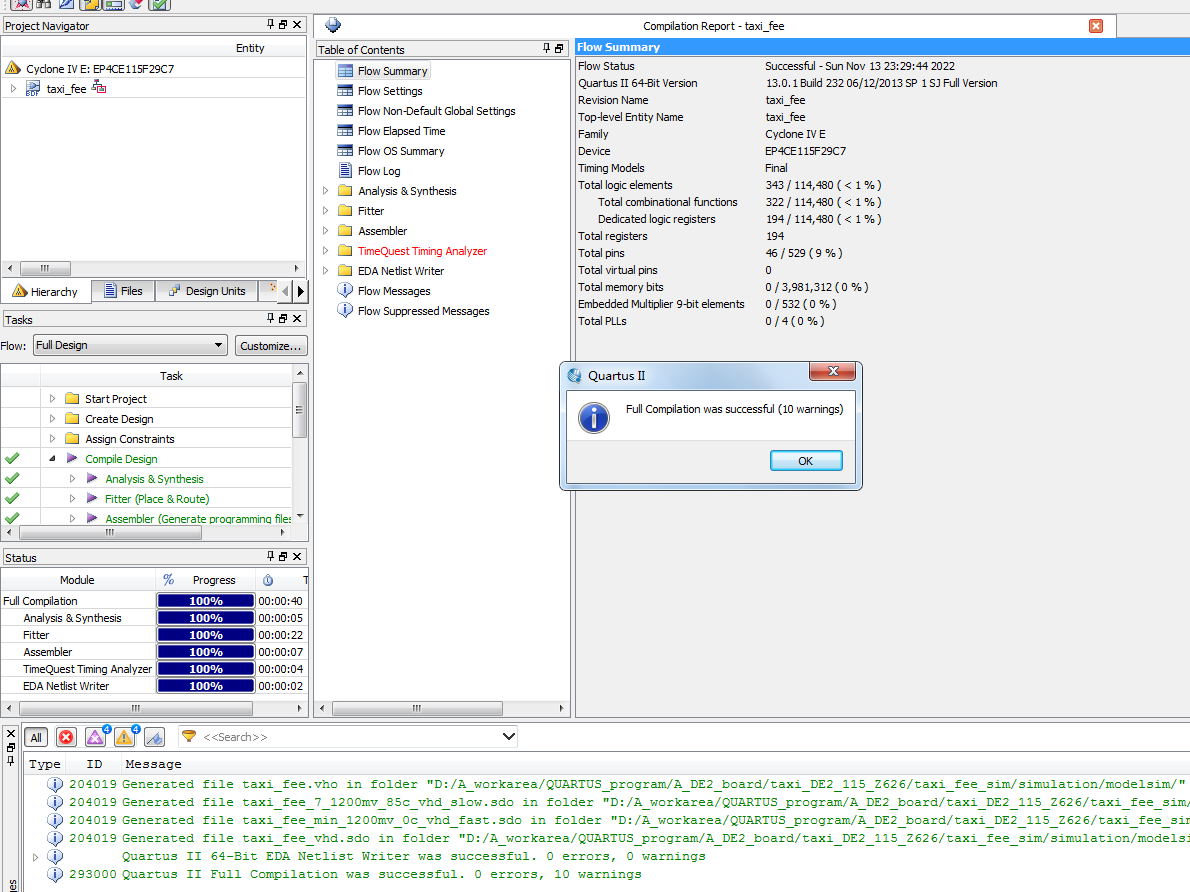Click the flag message filter icon
The height and width of the screenshot is (892, 1190).
pyautogui.click(x=154, y=737)
